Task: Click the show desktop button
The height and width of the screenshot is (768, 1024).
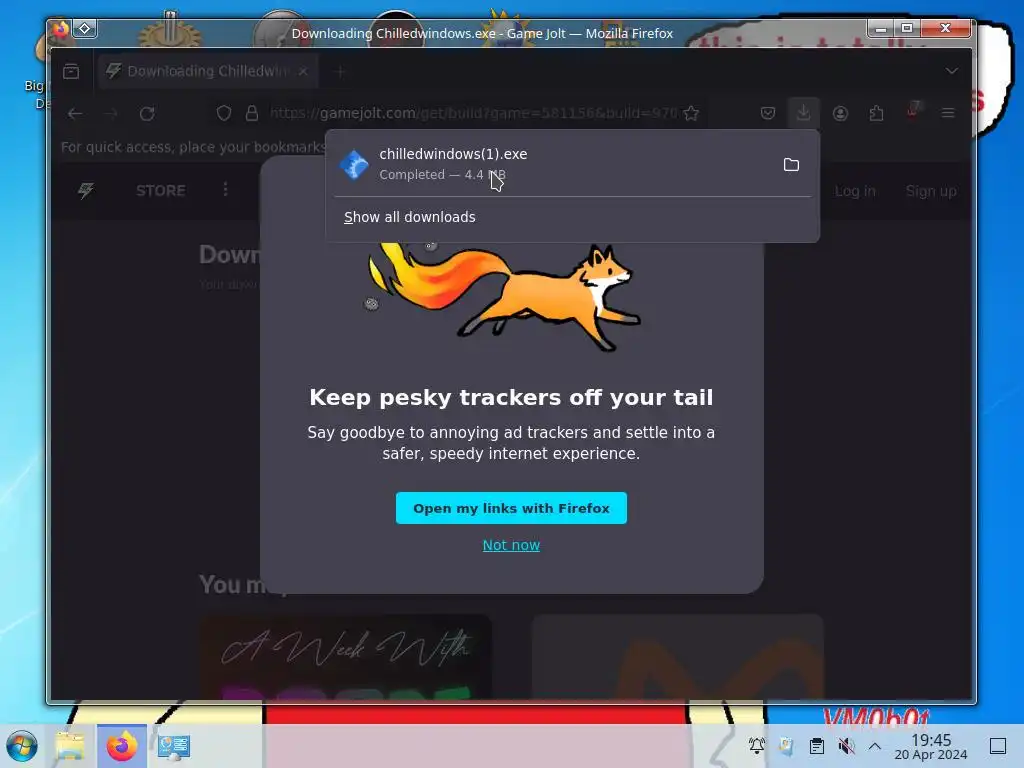Action: [x=998, y=746]
